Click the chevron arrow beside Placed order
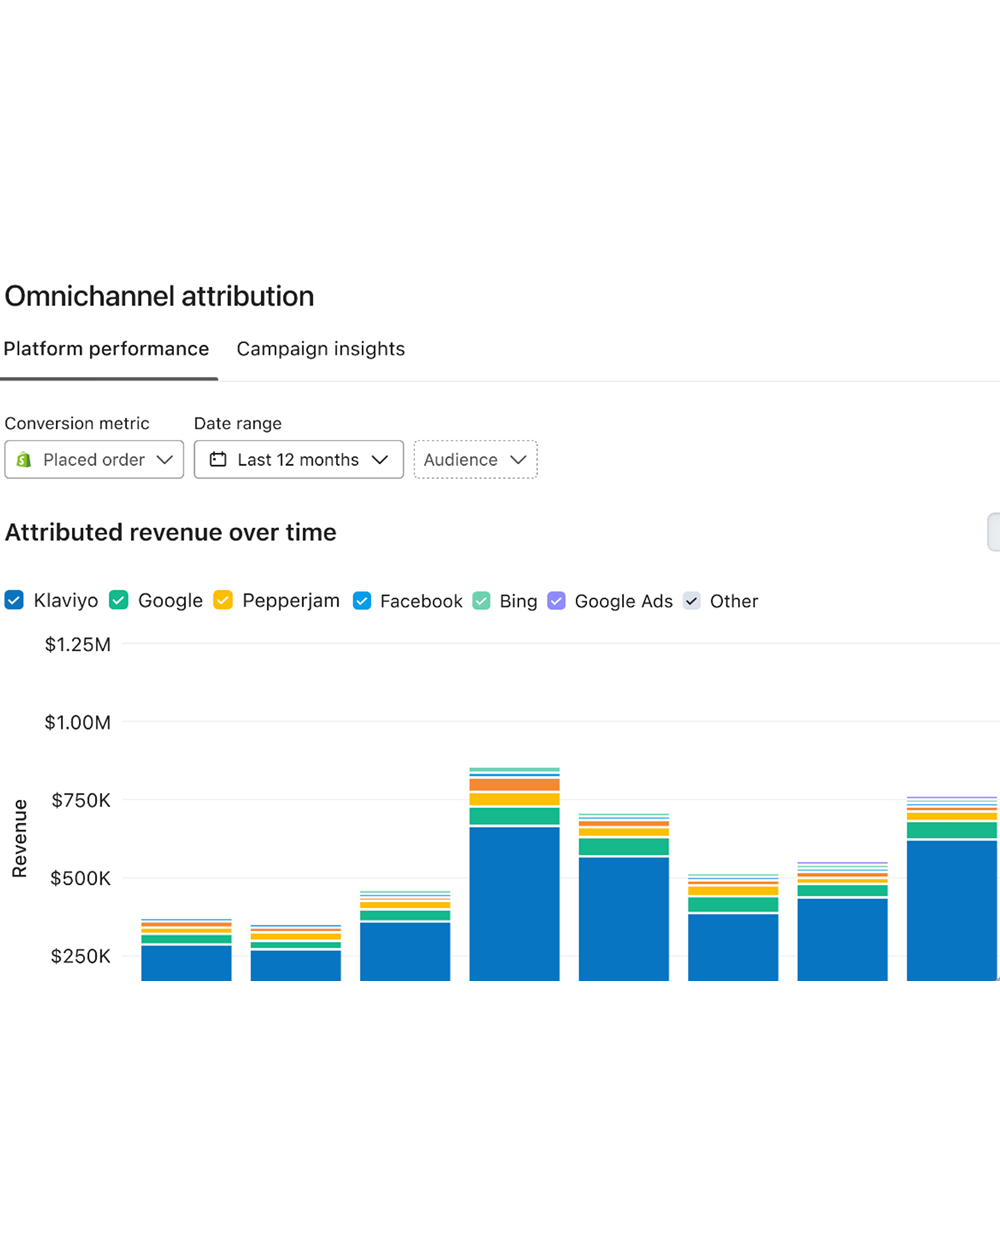This screenshot has height=1250, width=1000. [165, 460]
